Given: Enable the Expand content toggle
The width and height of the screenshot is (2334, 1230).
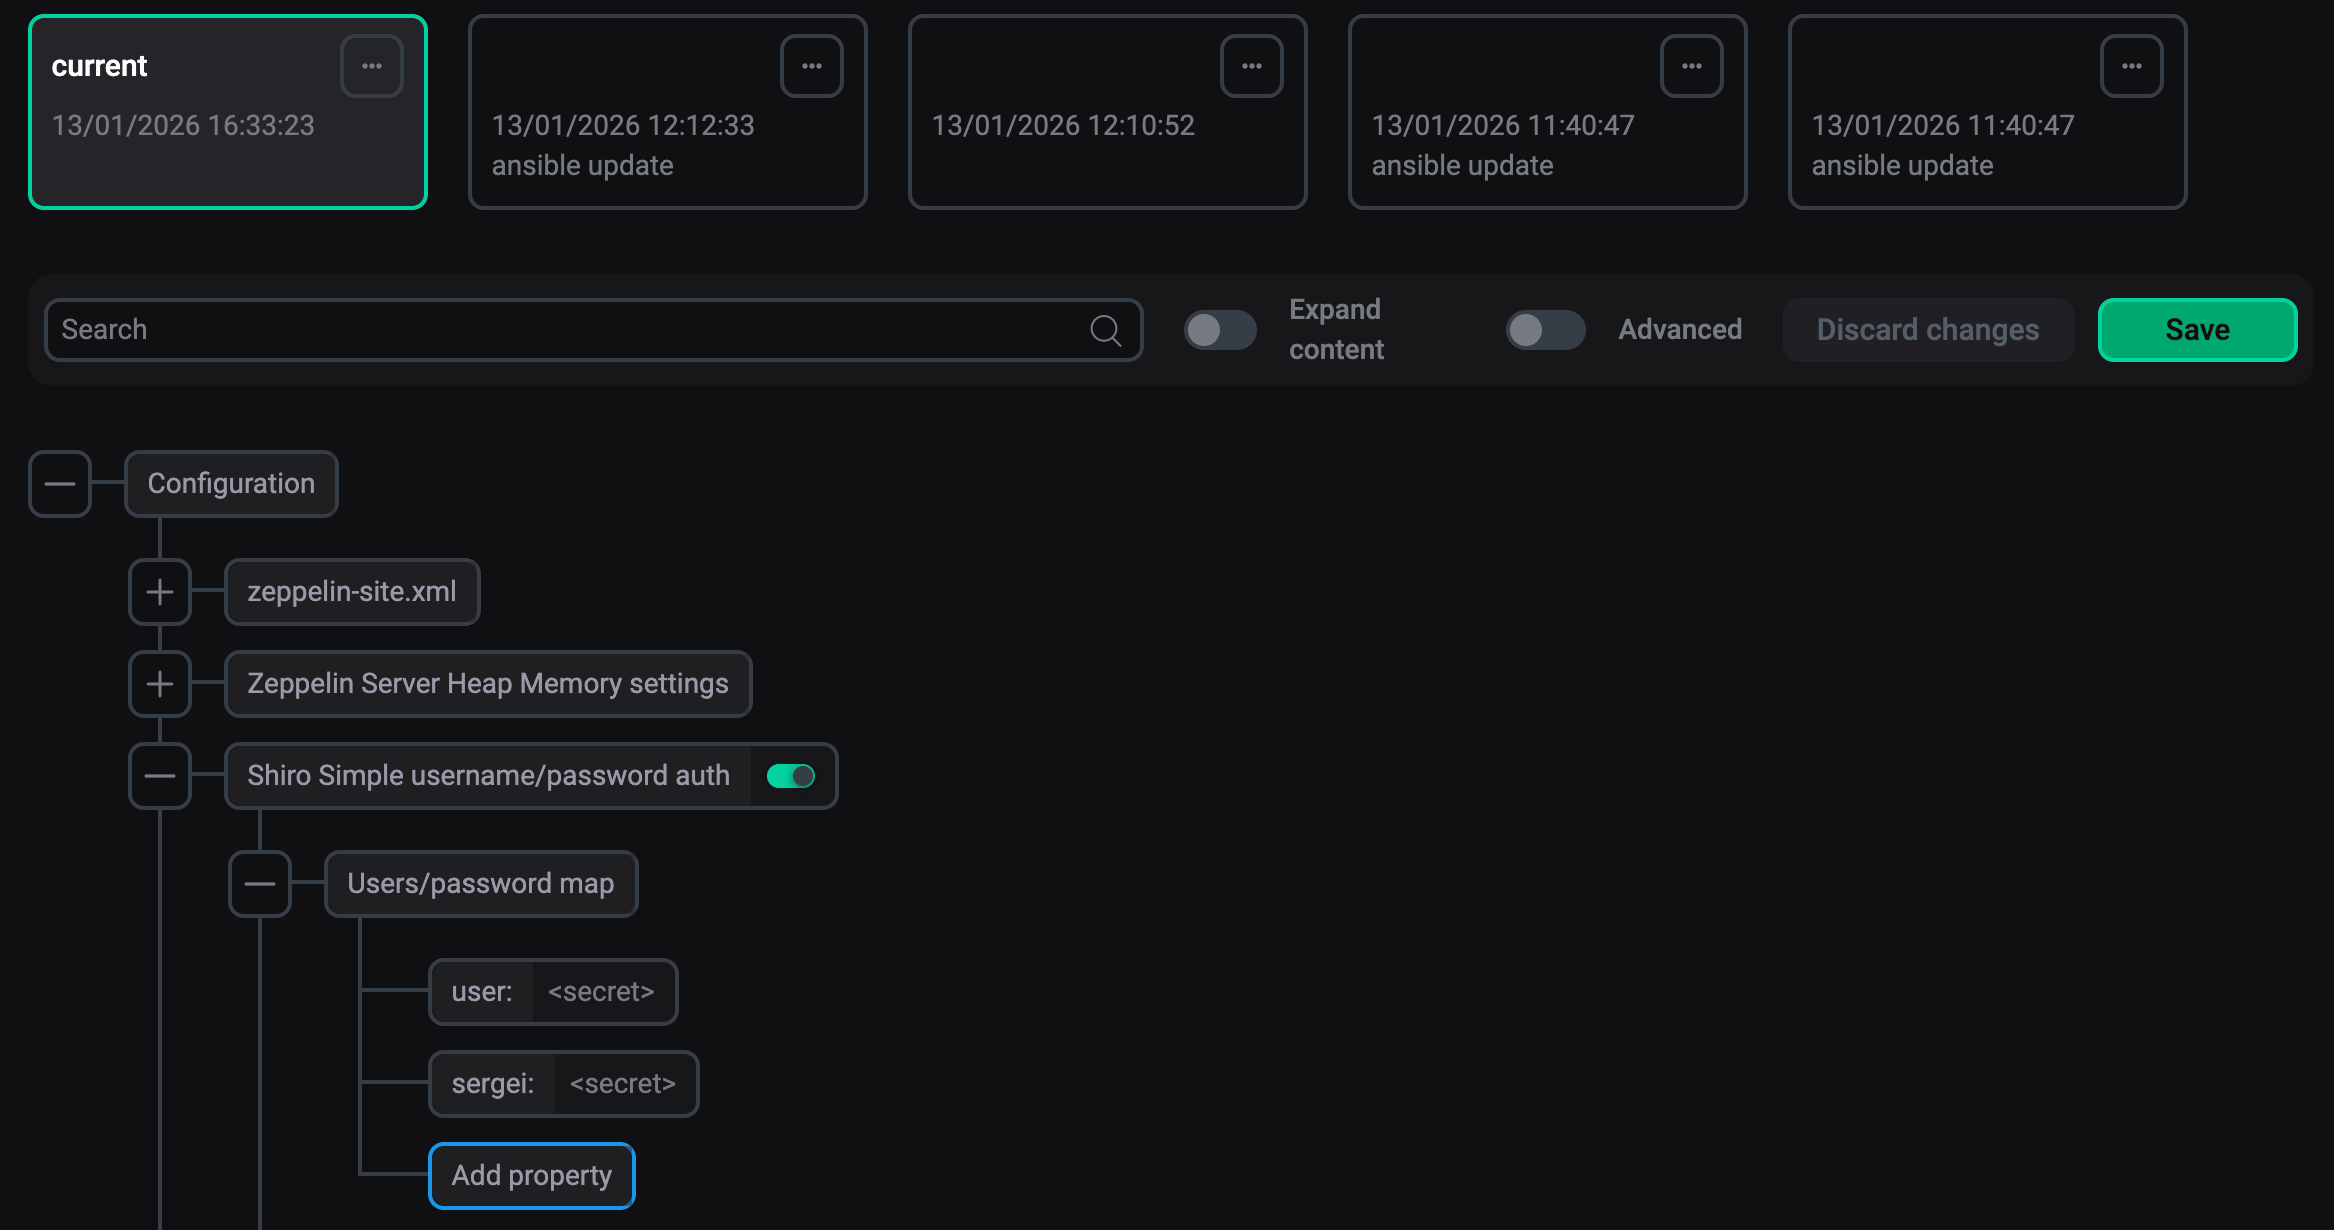Looking at the screenshot, I should point(1219,329).
